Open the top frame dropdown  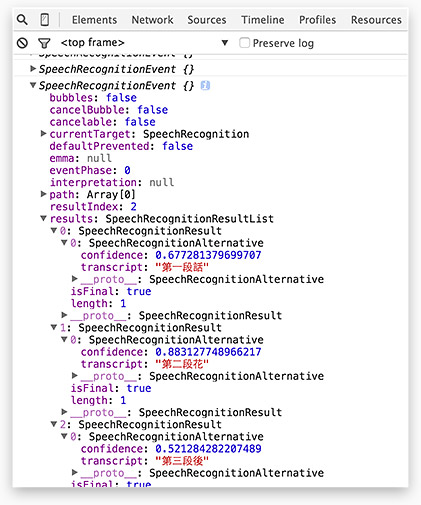coord(144,43)
